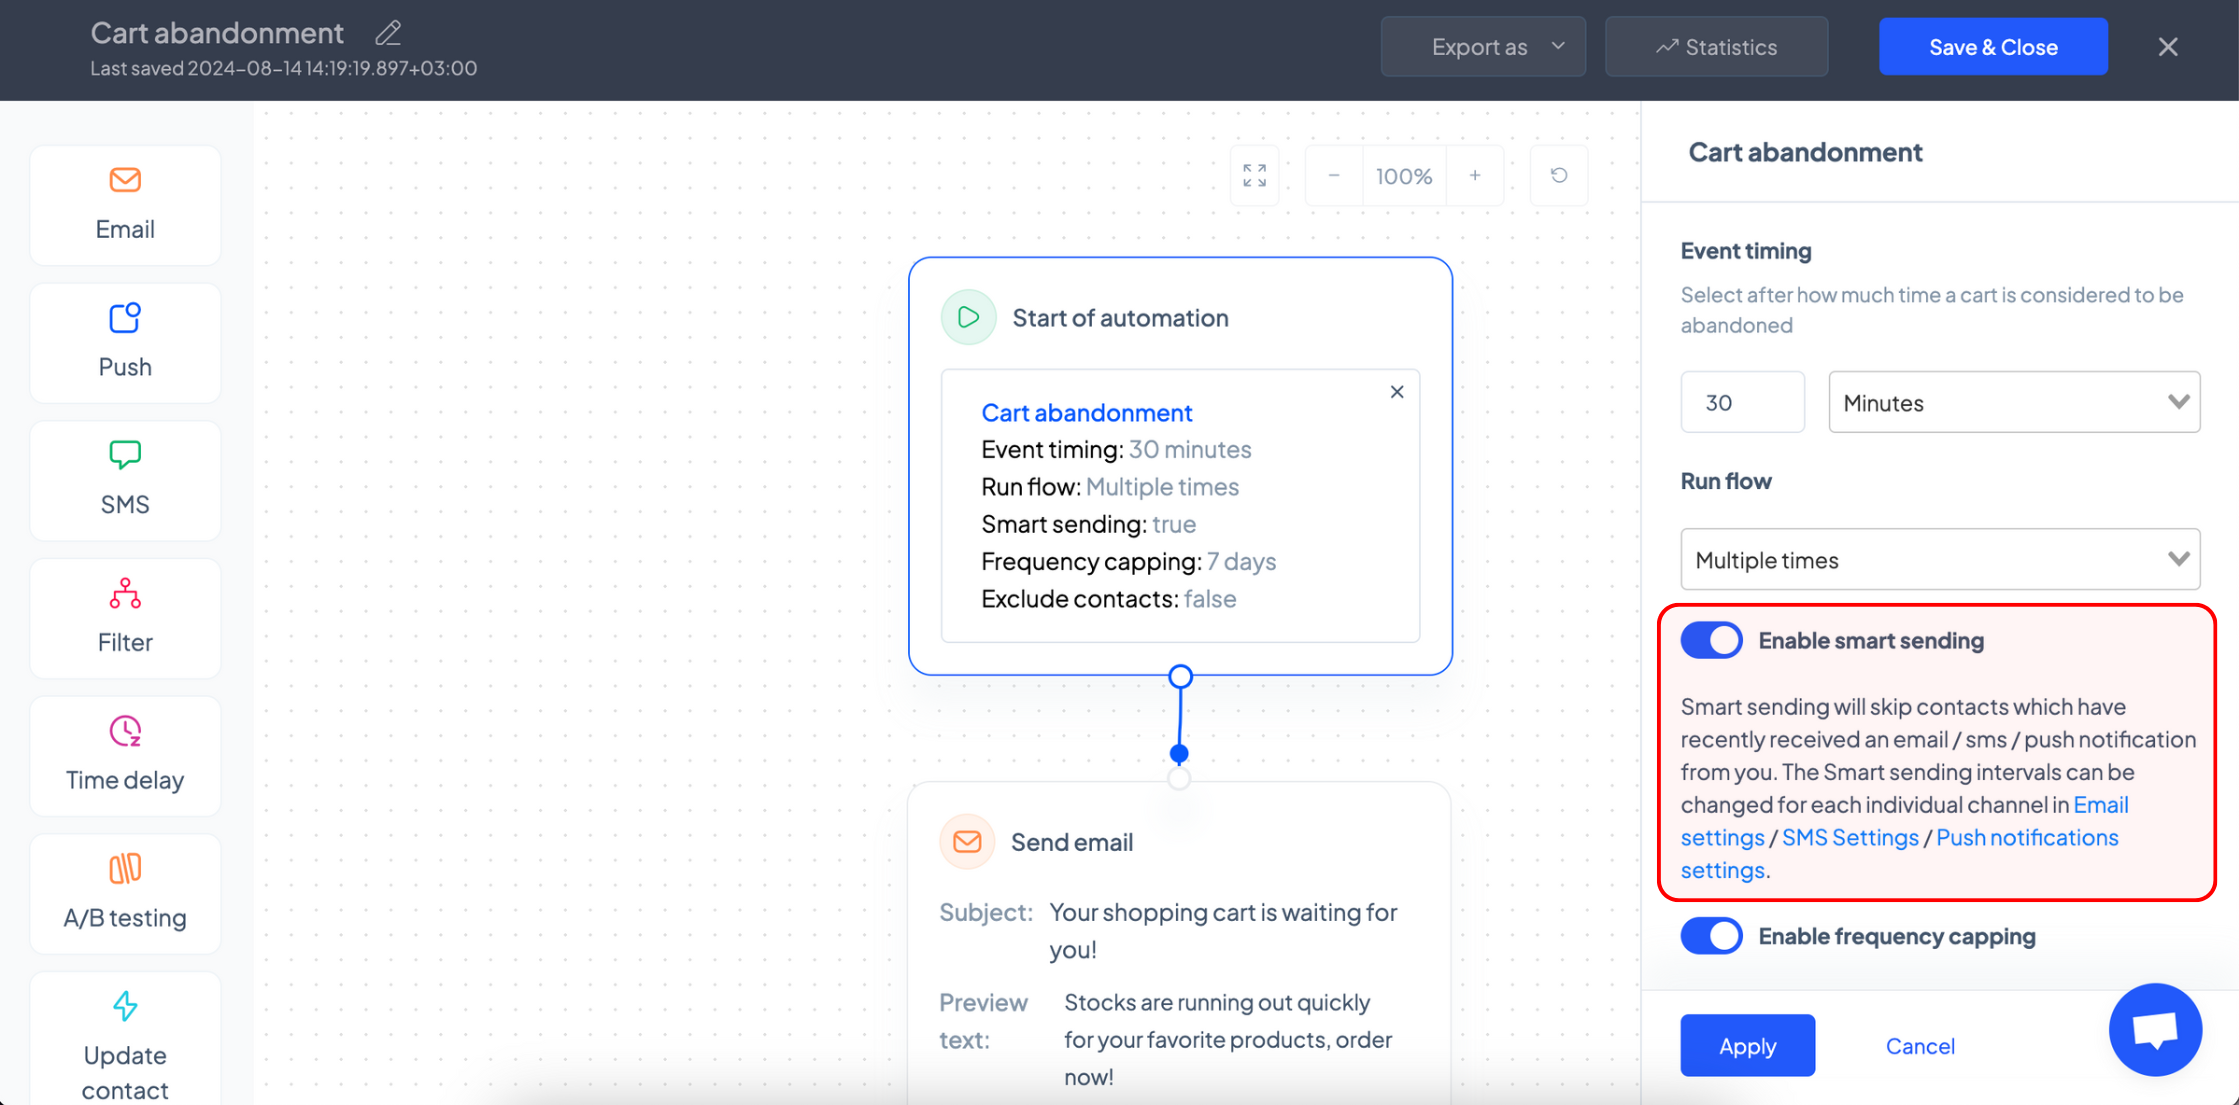The image size is (2239, 1105).
Task: Reset canvas view icon
Action: [1559, 176]
